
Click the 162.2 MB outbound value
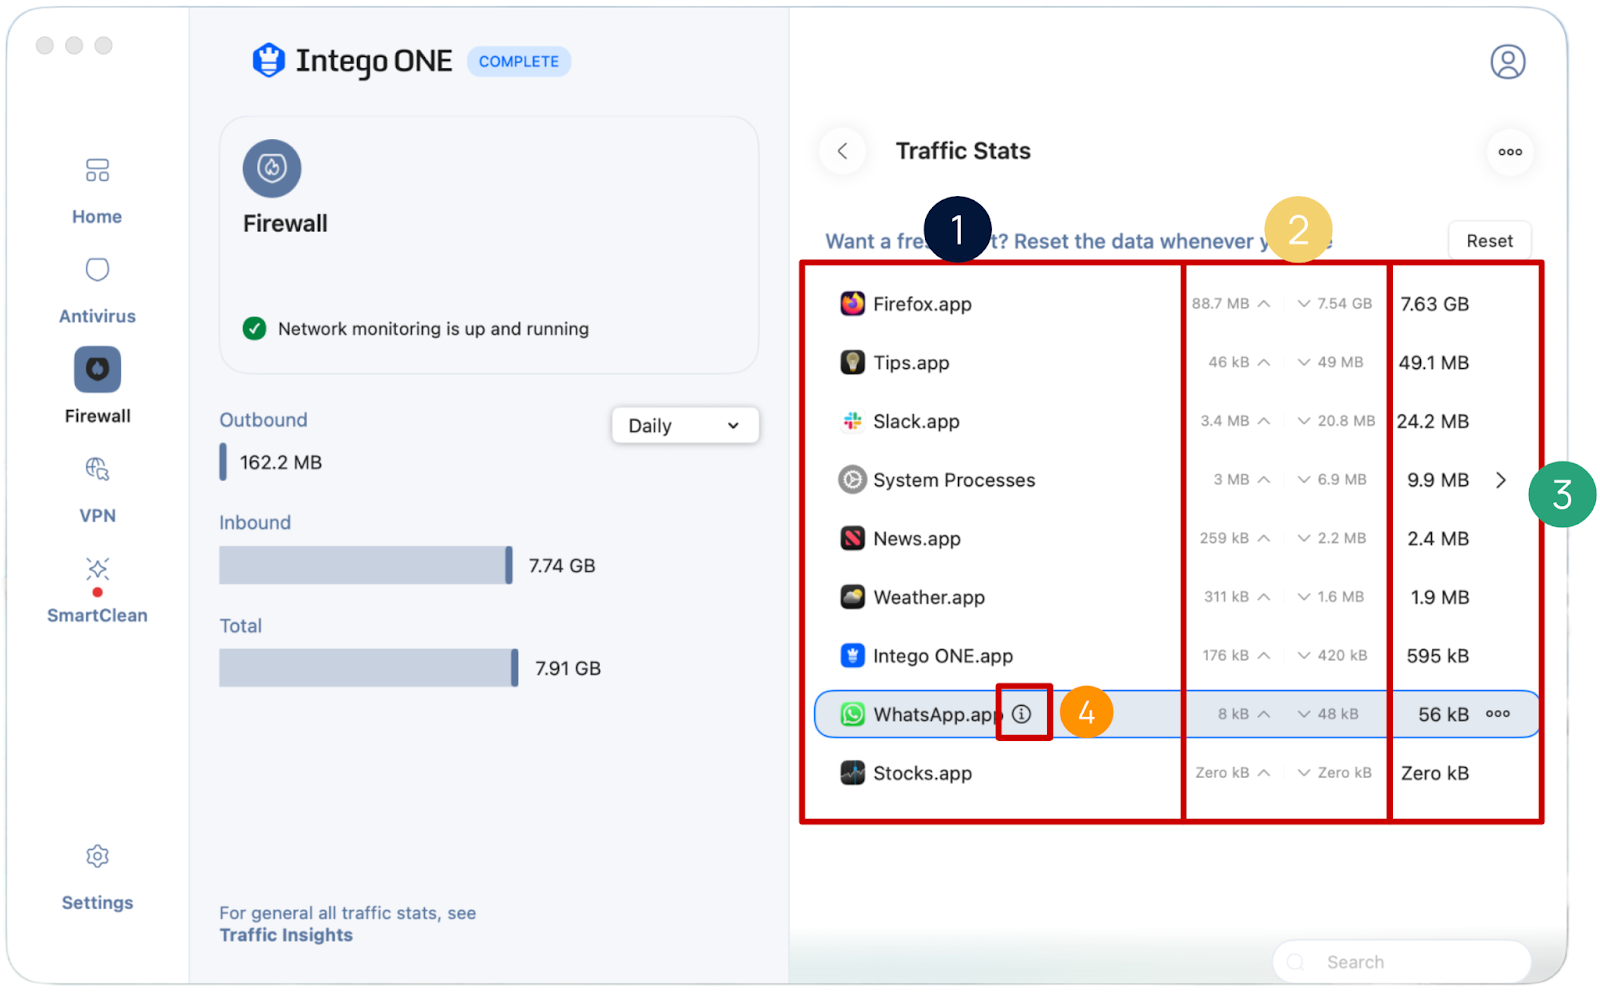(x=281, y=462)
